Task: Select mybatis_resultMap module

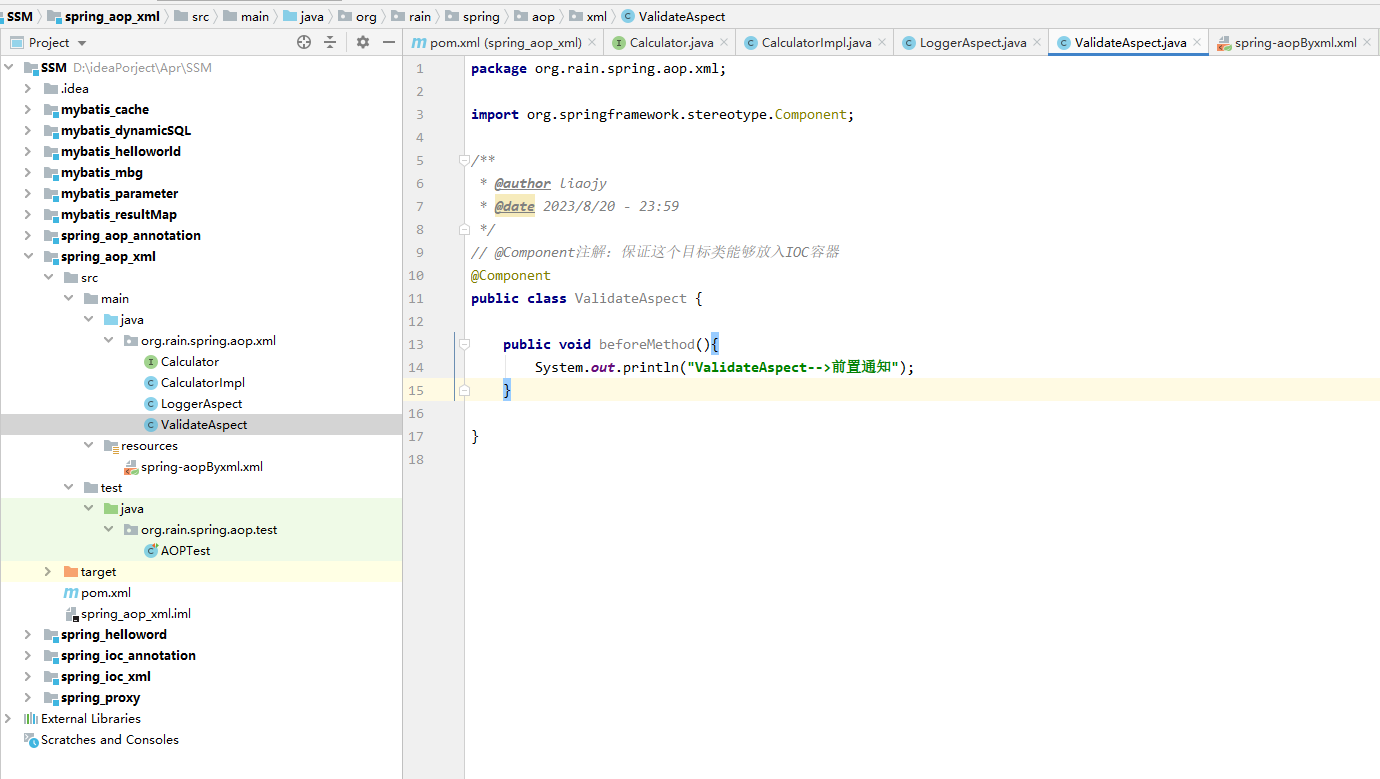Action: pos(119,215)
